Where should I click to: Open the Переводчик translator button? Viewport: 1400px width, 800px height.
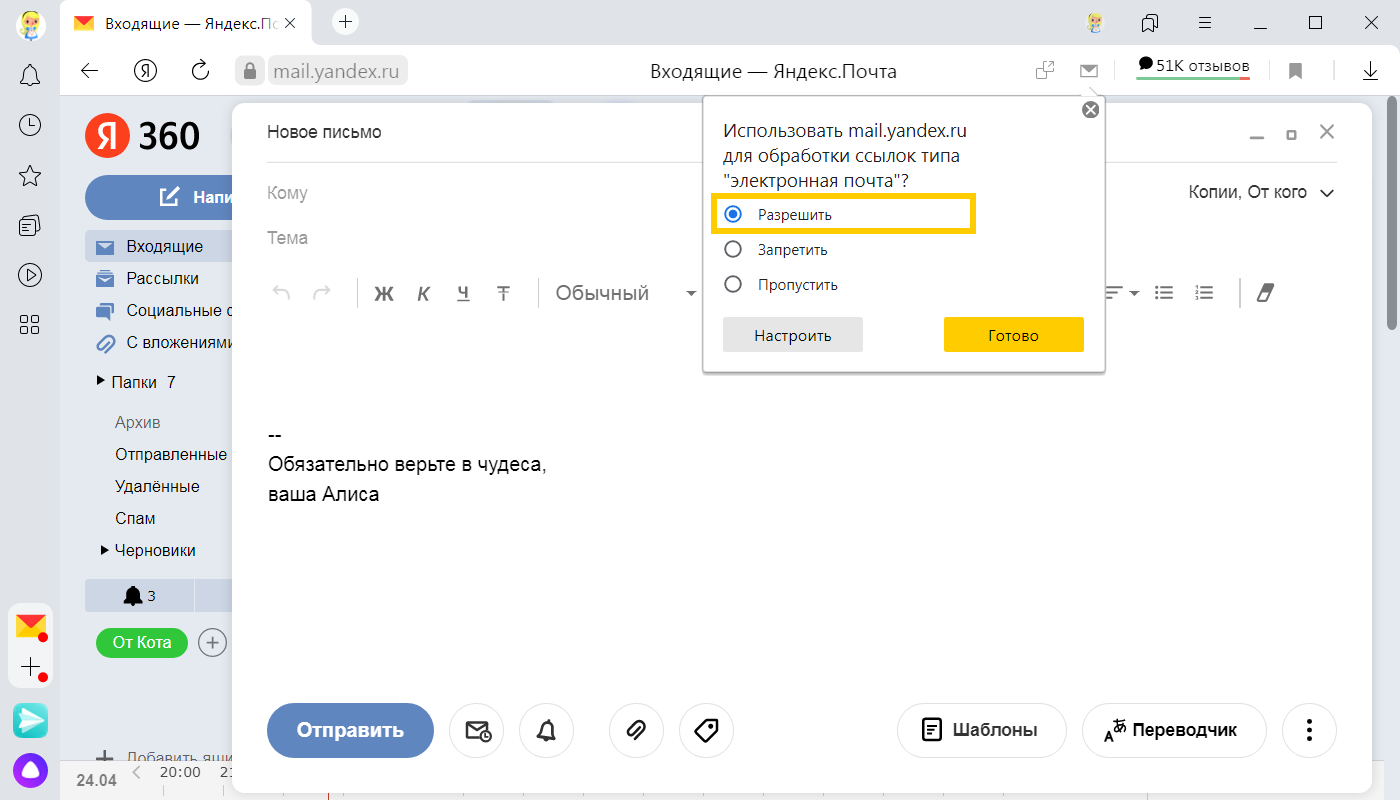click(x=1174, y=730)
